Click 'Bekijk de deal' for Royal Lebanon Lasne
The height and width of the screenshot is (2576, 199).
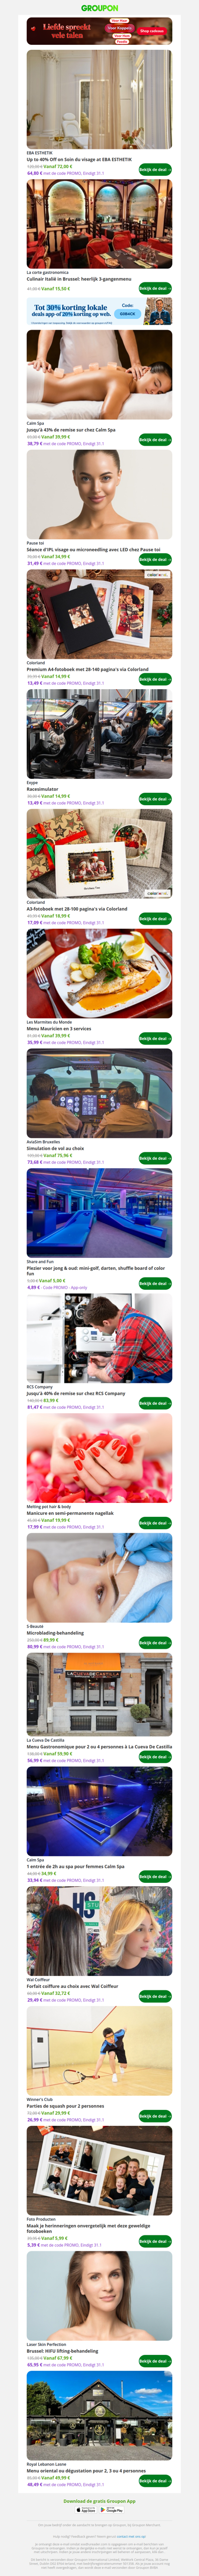155,2481
